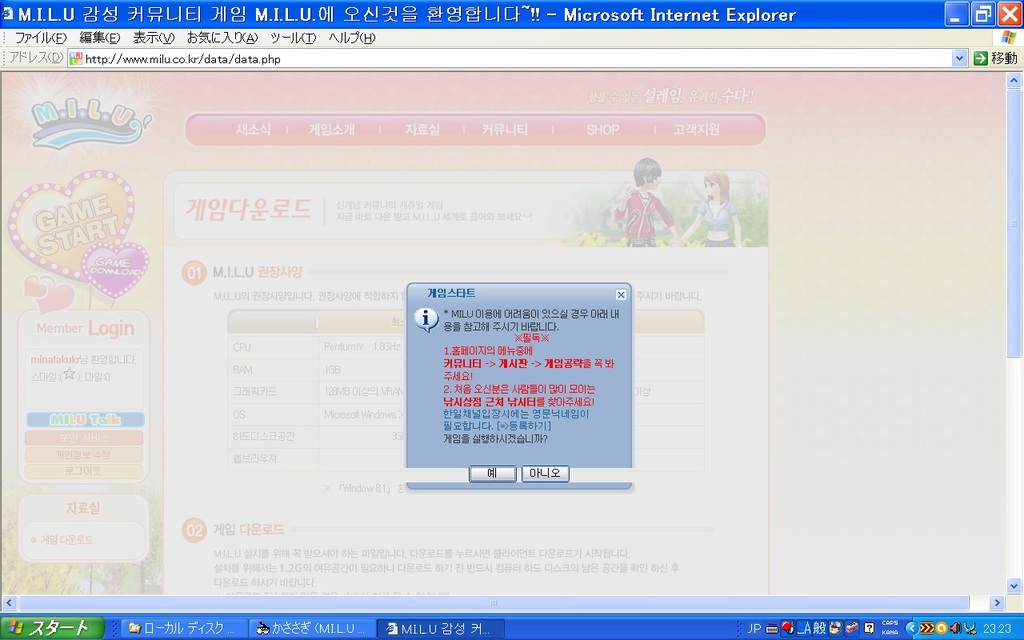Click the M.I.L.U logo on the page
The height and width of the screenshot is (640, 1024).
click(x=91, y=122)
